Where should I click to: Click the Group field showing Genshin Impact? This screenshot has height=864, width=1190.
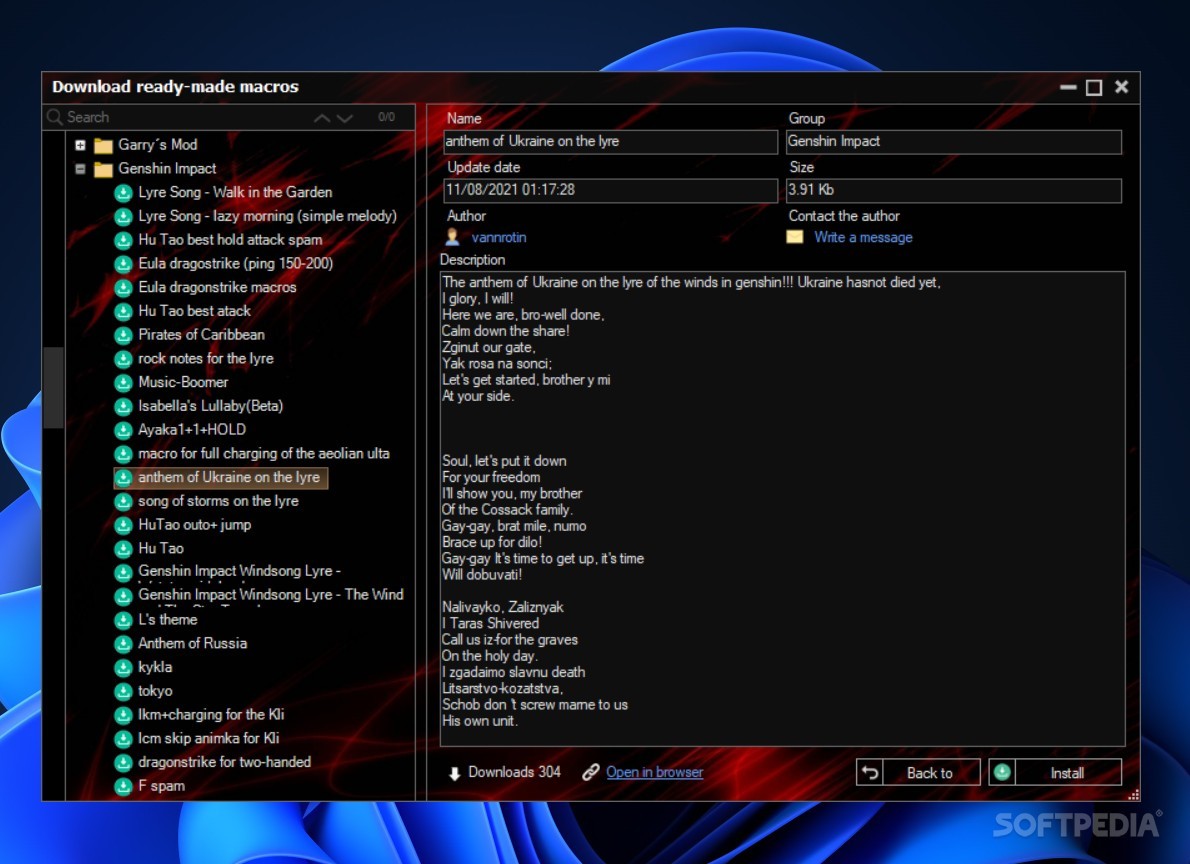[x=954, y=142]
